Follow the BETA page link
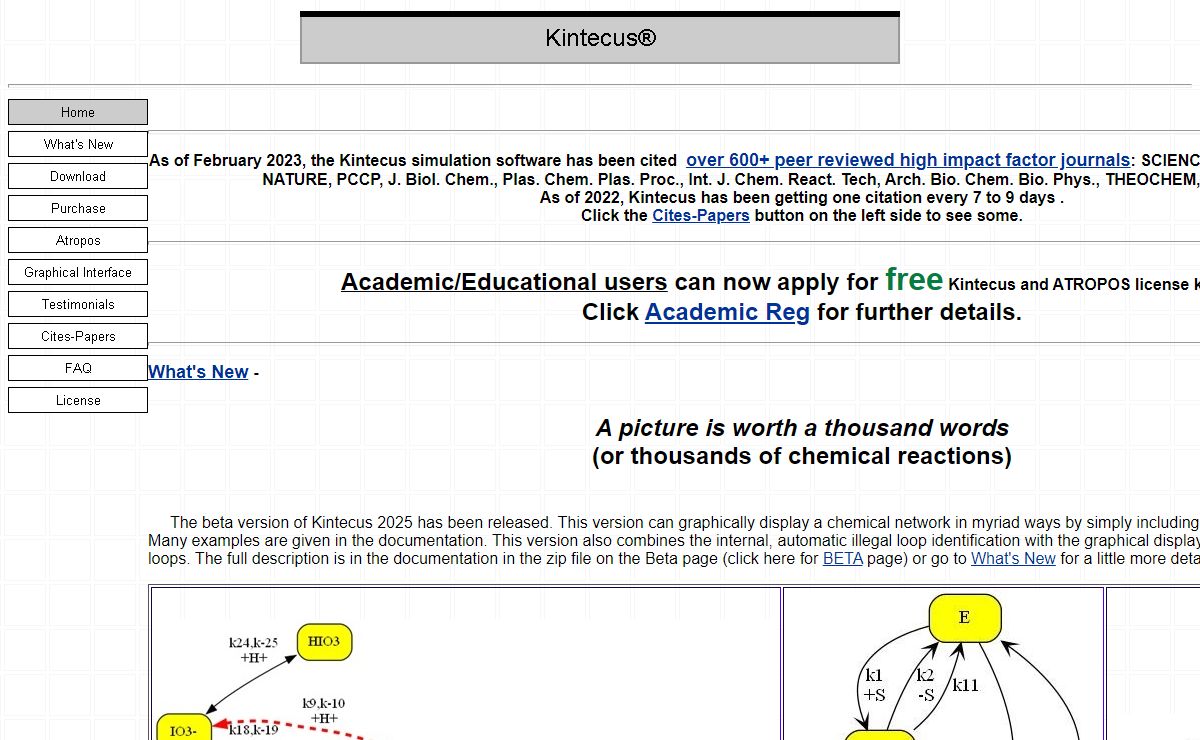1200x740 pixels. pos(842,558)
